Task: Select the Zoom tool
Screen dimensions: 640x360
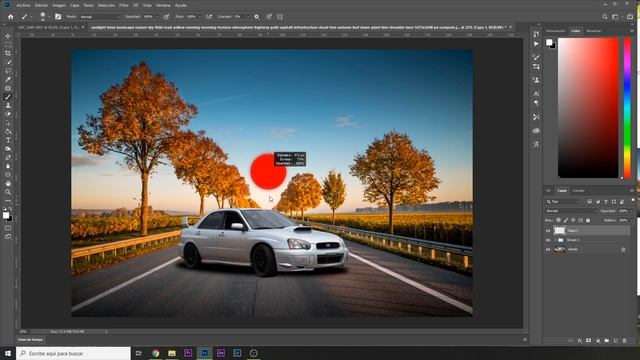Action: pyautogui.click(x=8, y=192)
